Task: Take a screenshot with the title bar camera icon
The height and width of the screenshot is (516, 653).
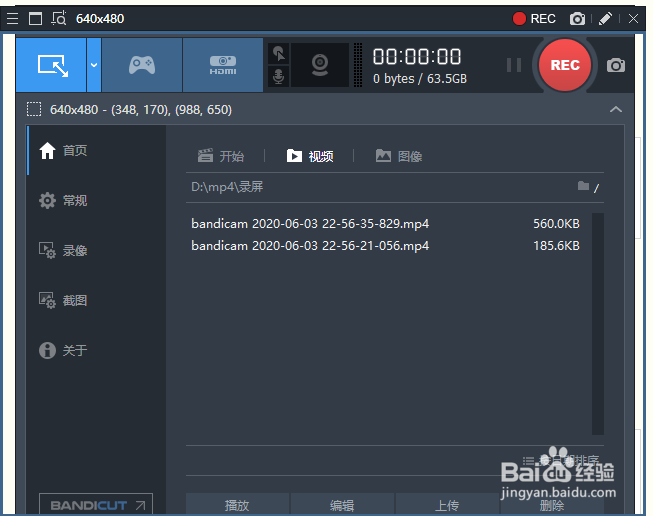Action: point(577,19)
